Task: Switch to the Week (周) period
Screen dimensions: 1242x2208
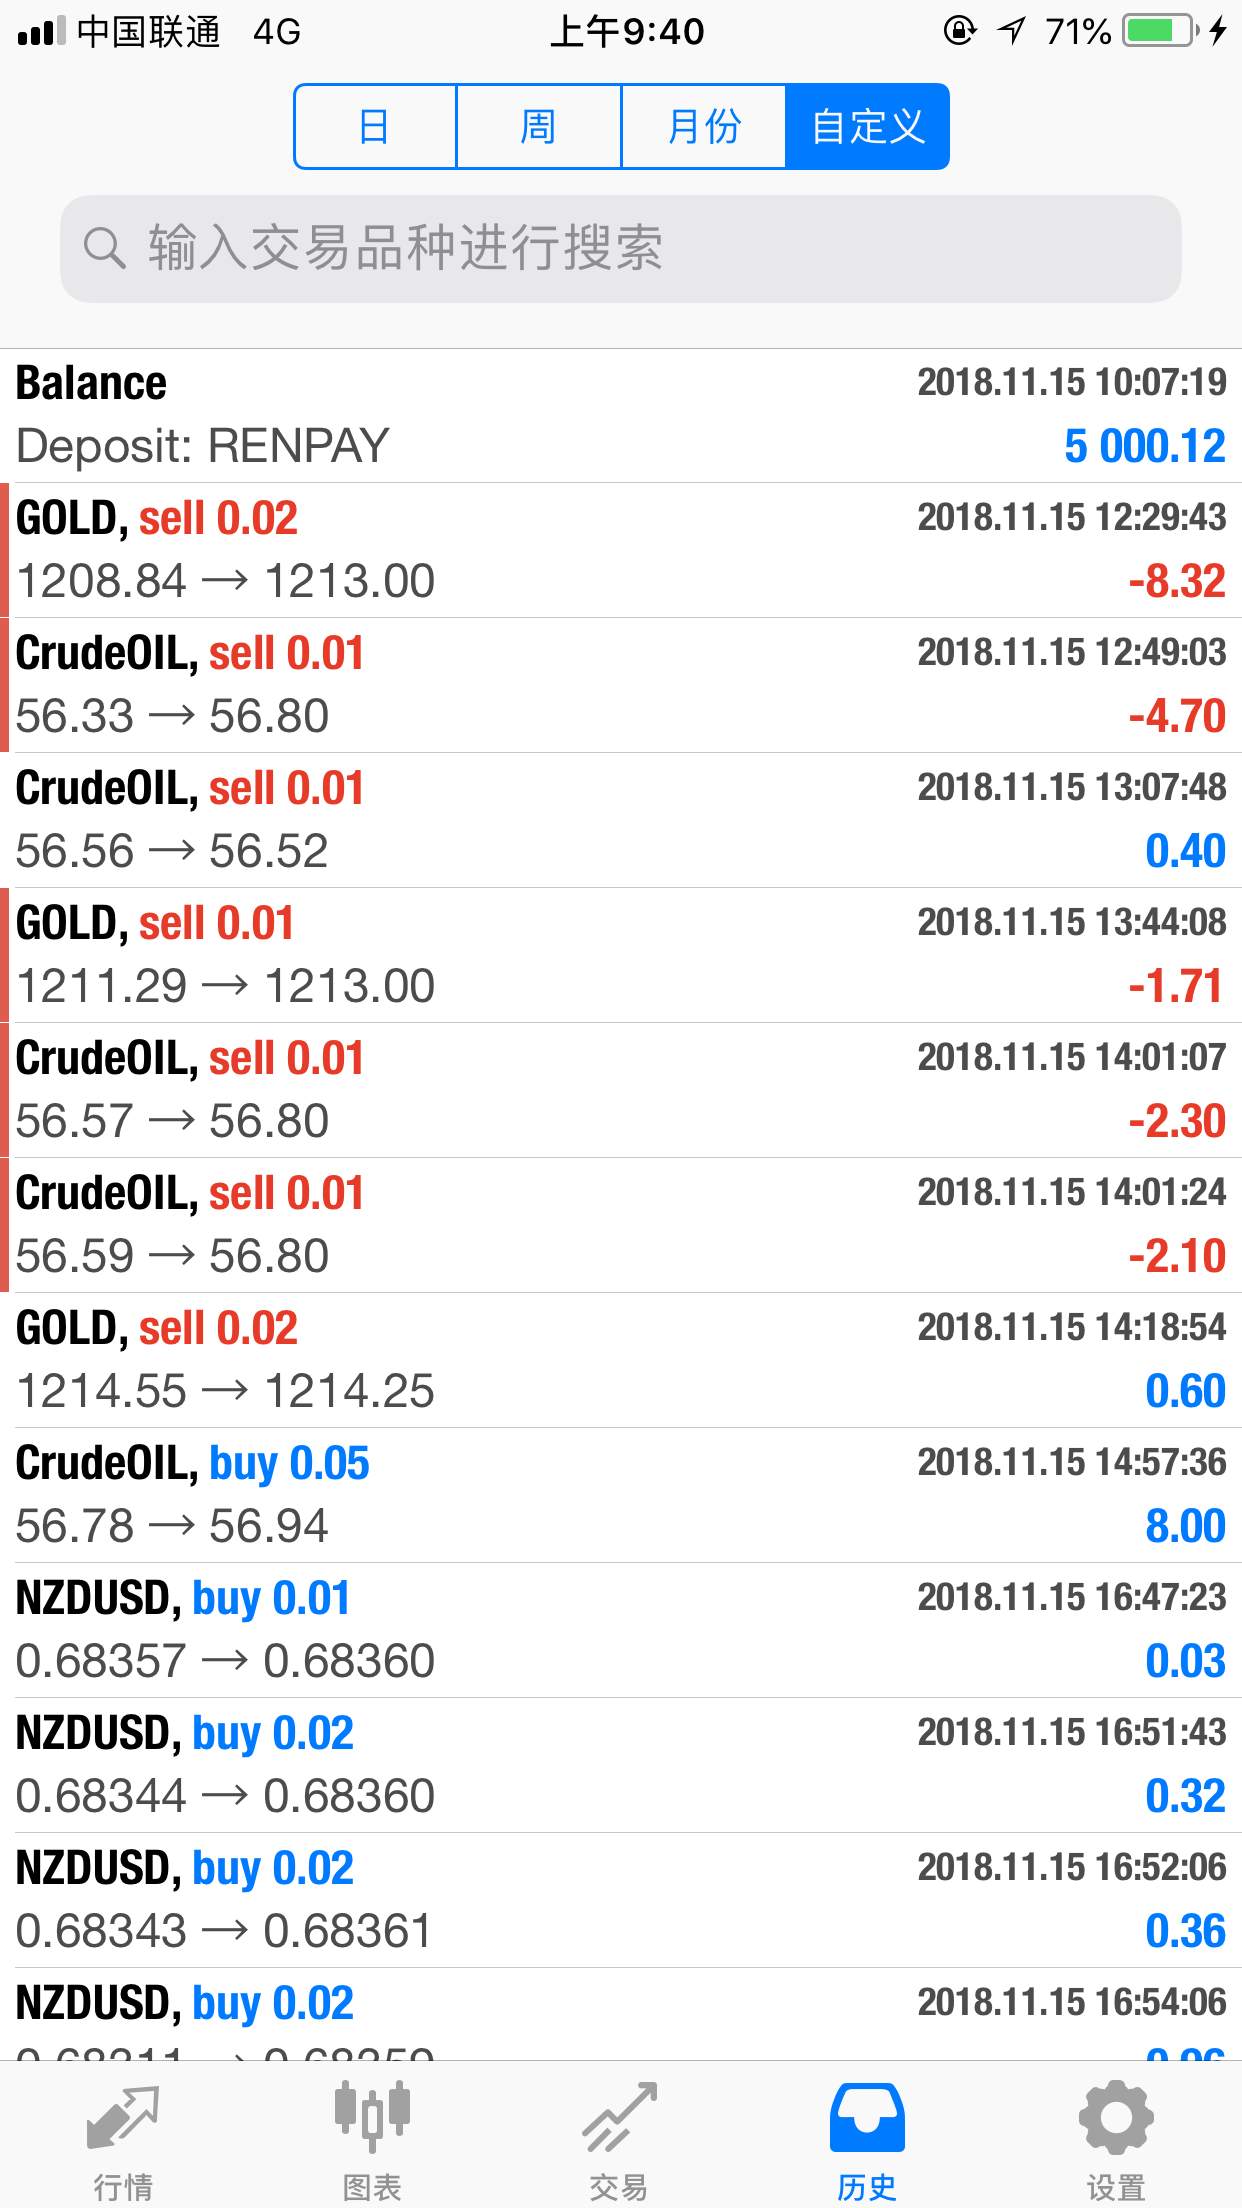Action: click(538, 127)
